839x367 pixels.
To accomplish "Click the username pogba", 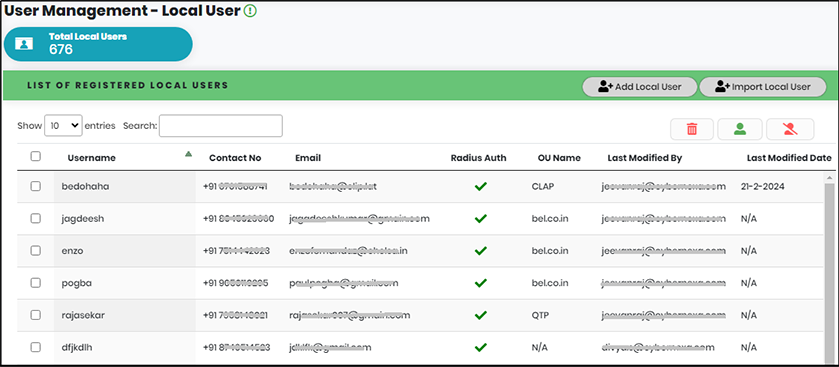I will (77, 283).
